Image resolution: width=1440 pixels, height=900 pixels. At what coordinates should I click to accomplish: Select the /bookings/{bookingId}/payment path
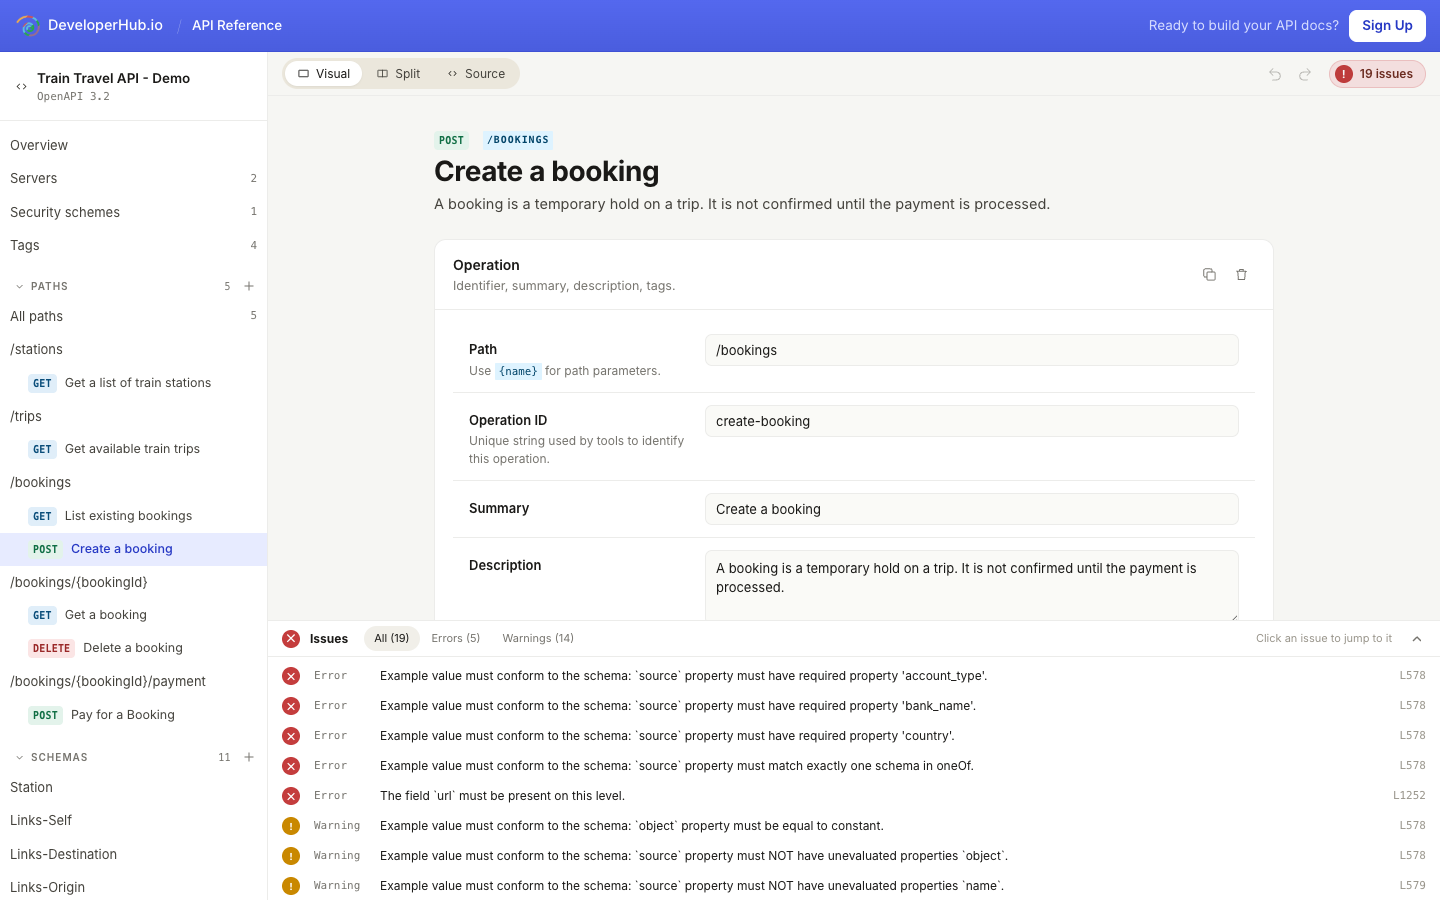[133, 681]
